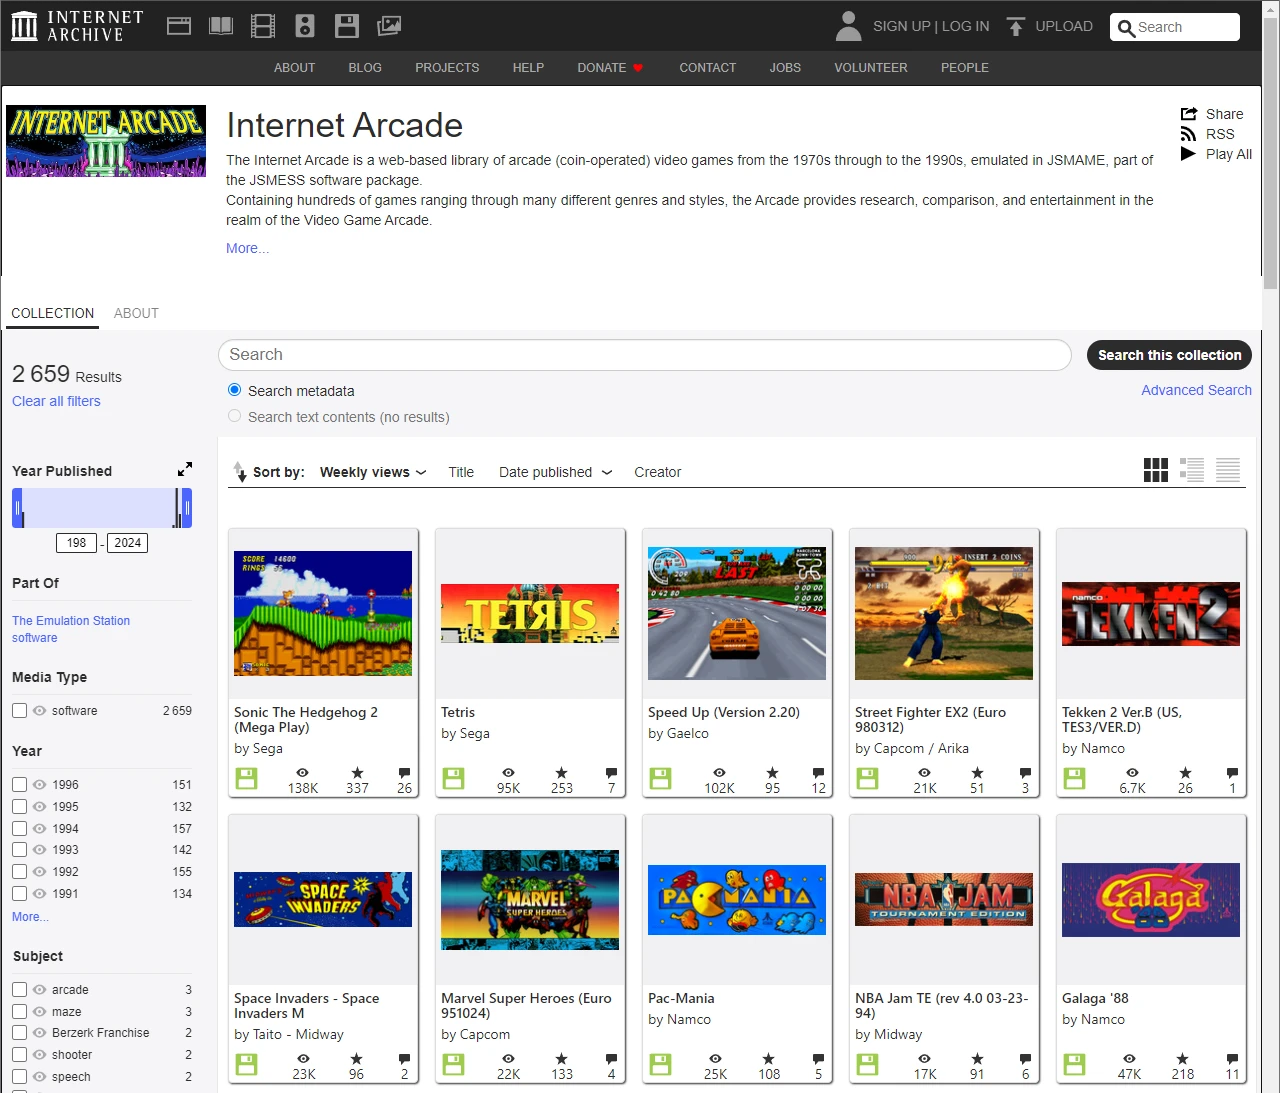1280x1093 pixels.
Task: Open the ABOUT tab below banner
Action: click(x=136, y=313)
